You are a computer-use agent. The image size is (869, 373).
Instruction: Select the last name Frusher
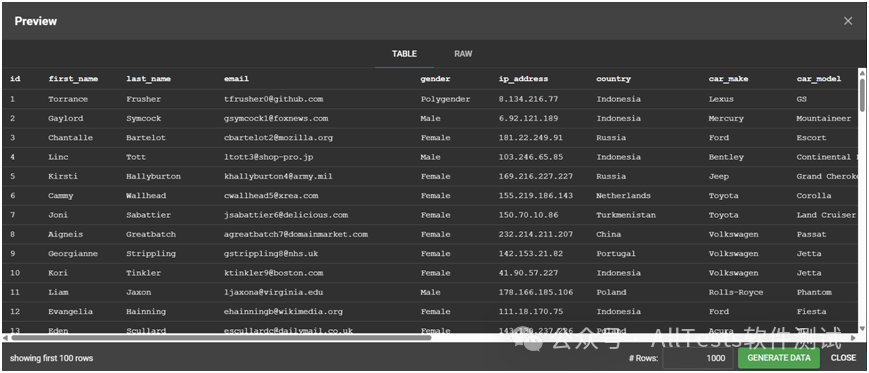coord(144,99)
